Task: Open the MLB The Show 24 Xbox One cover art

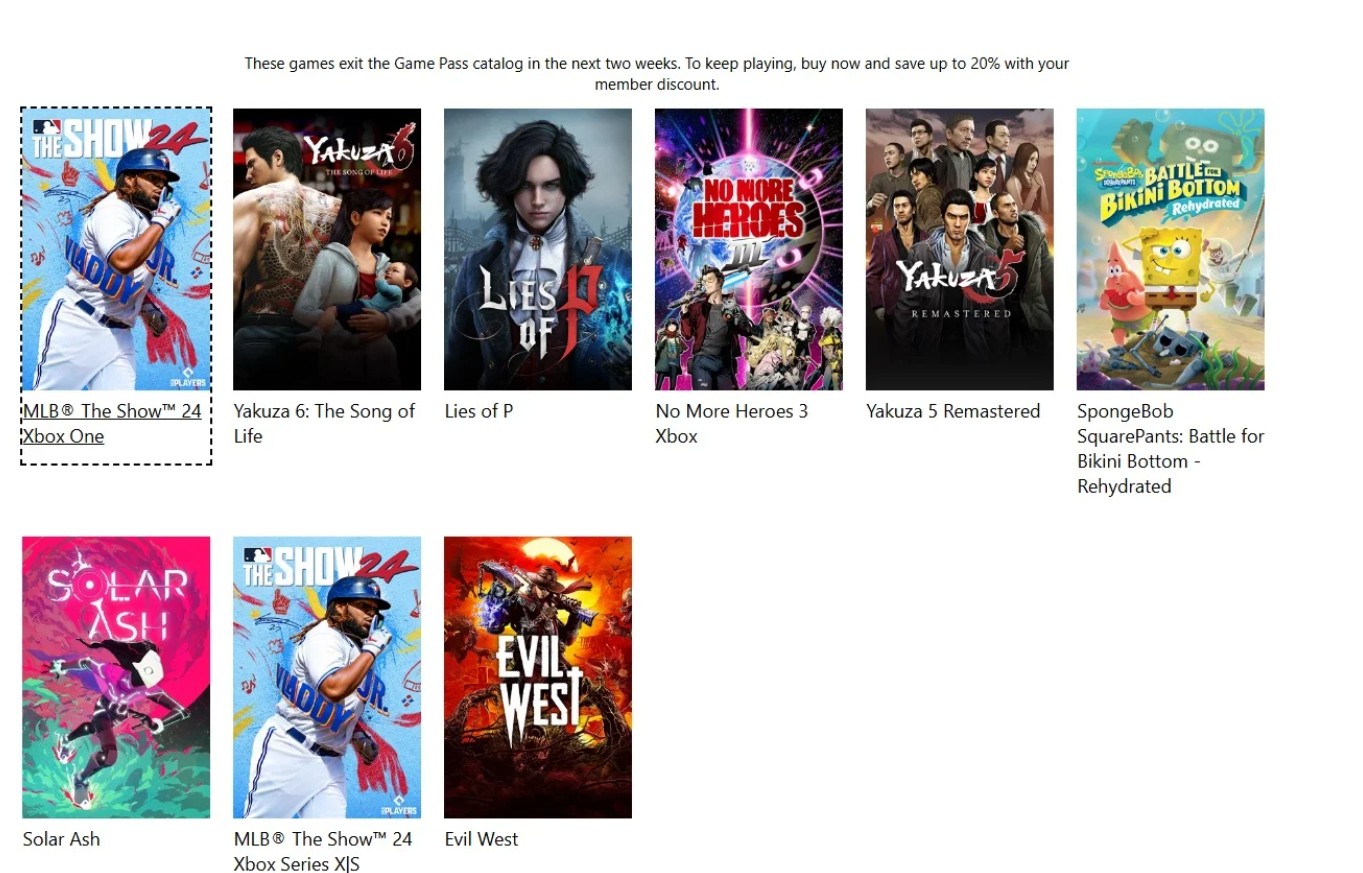Action: (x=116, y=249)
